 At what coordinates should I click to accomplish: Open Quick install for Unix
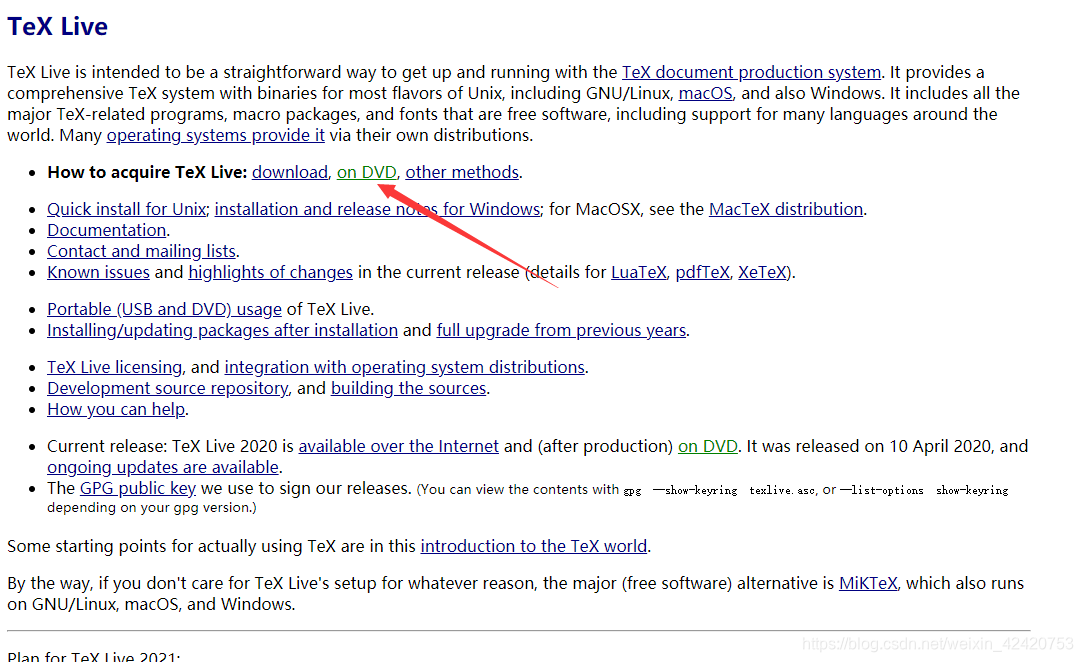[x=126, y=209]
